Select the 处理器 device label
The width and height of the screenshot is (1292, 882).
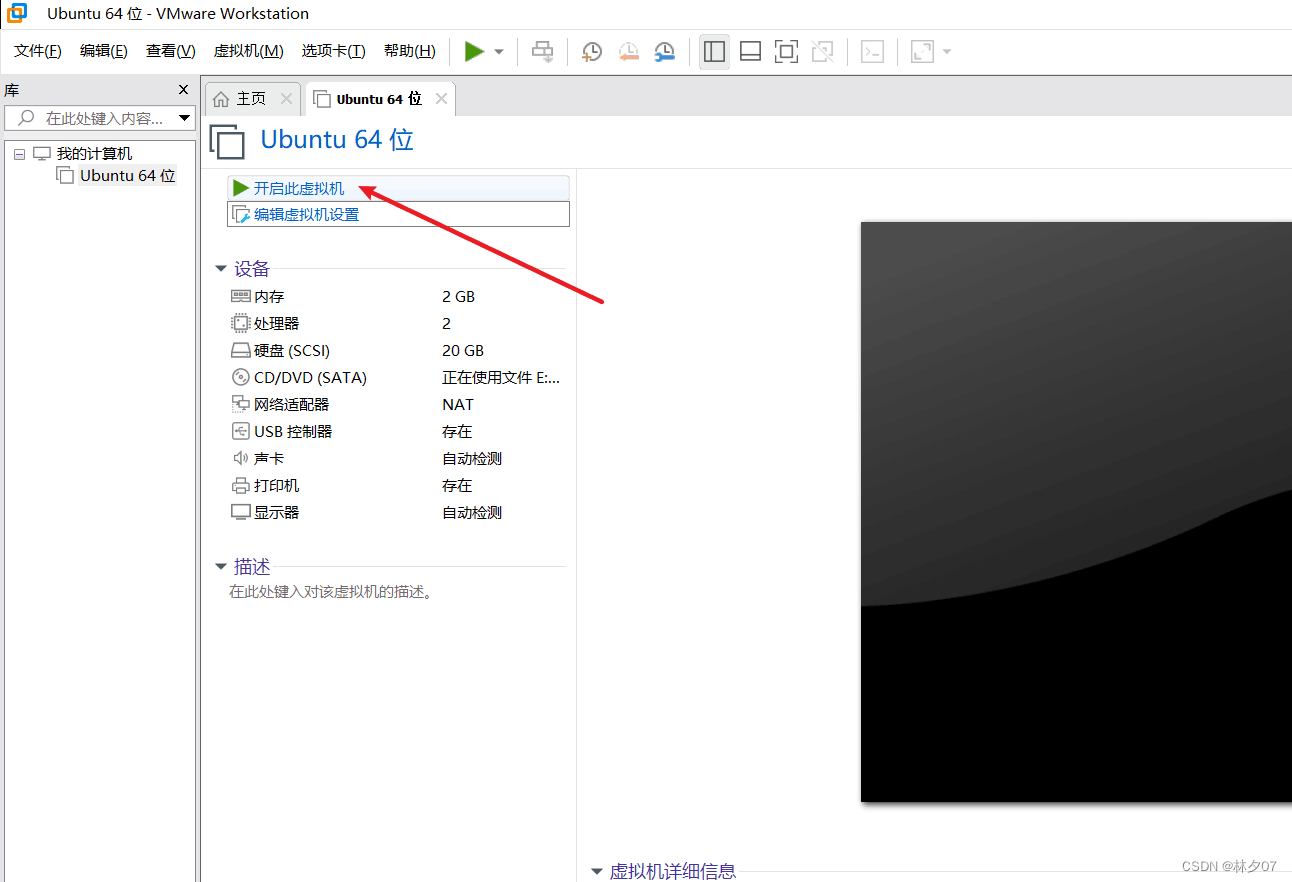pyautogui.click(x=277, y=324)
